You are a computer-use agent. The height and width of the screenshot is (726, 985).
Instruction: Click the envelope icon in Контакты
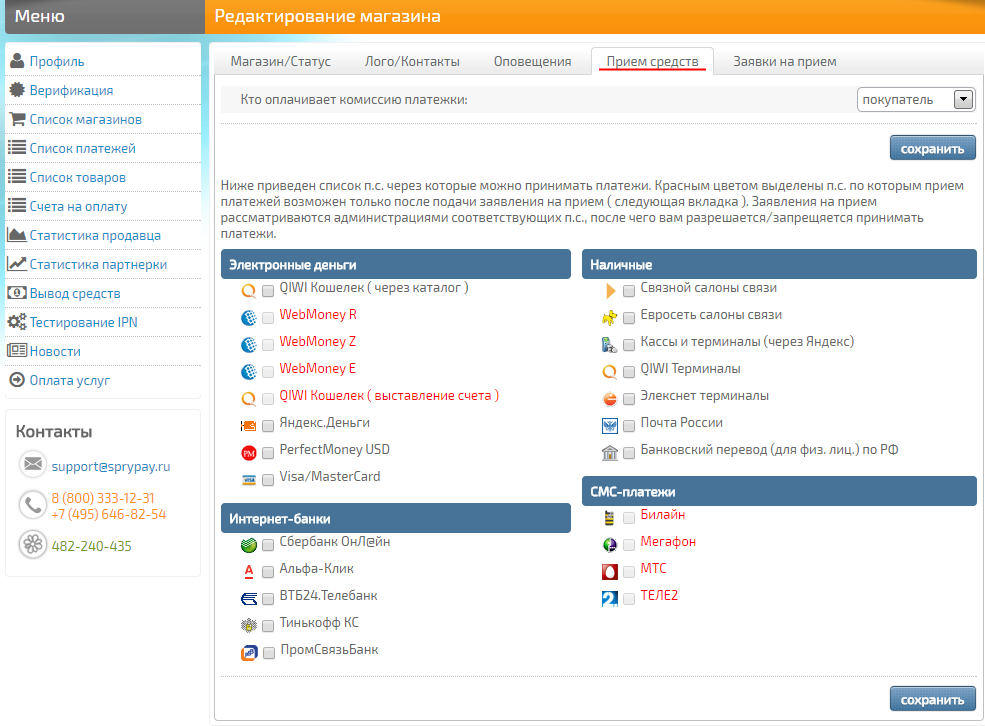[33, 465]
